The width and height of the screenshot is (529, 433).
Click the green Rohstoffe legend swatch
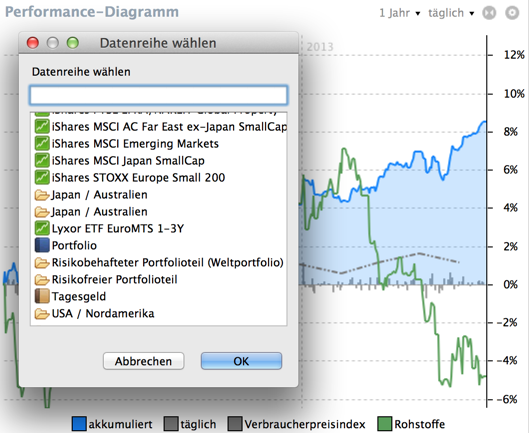(x=385, y=424)
